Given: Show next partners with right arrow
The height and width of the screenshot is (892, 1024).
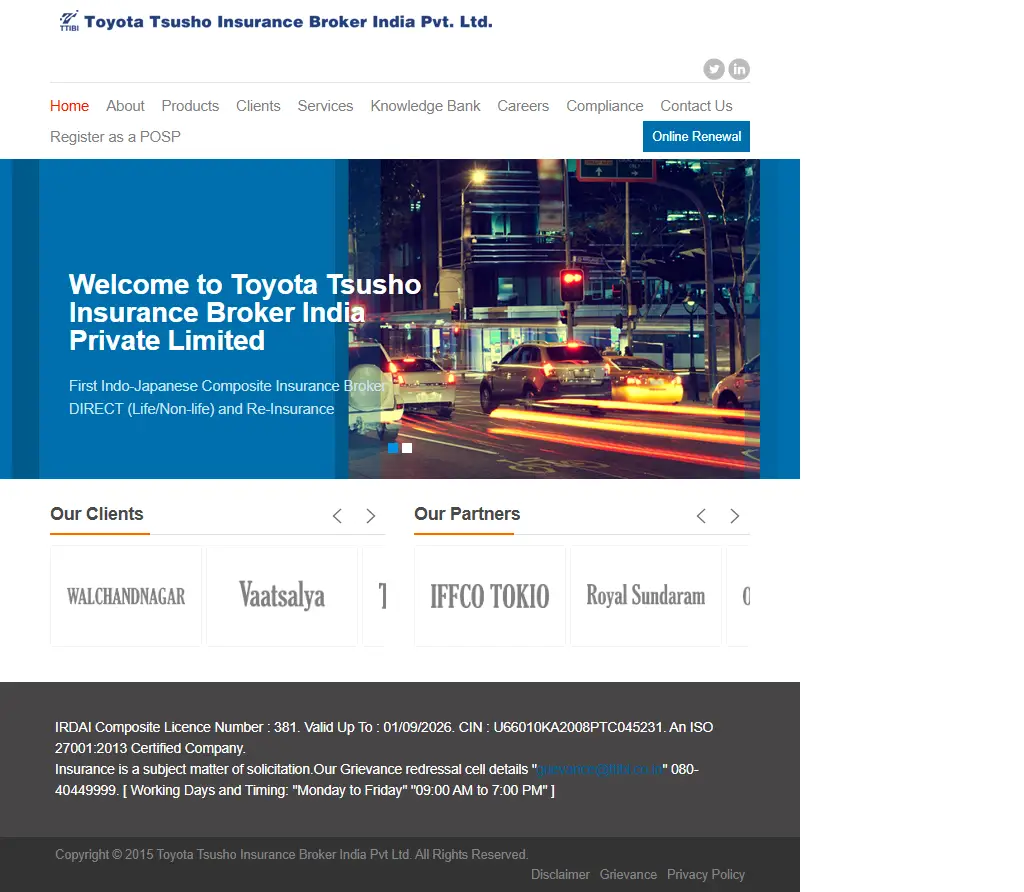Looking at the screenshot, I should tap(735, 516).
